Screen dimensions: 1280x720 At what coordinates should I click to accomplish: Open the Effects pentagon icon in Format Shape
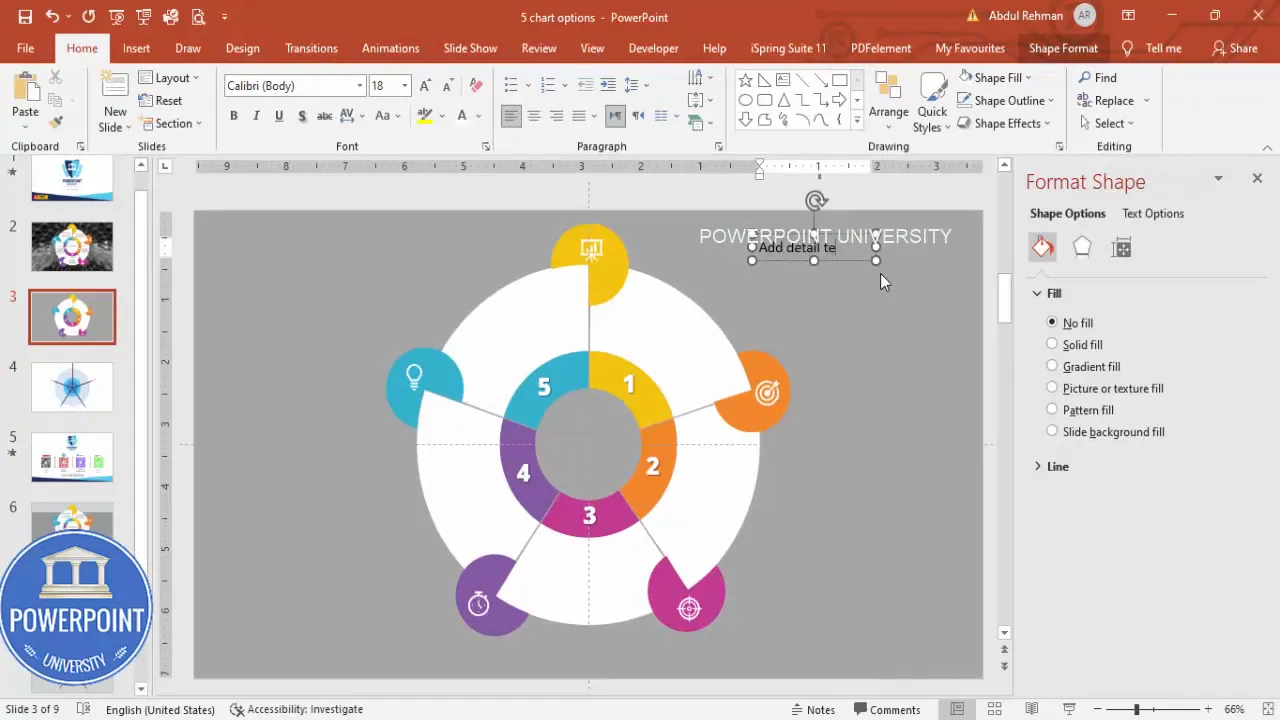point(1082,248)
